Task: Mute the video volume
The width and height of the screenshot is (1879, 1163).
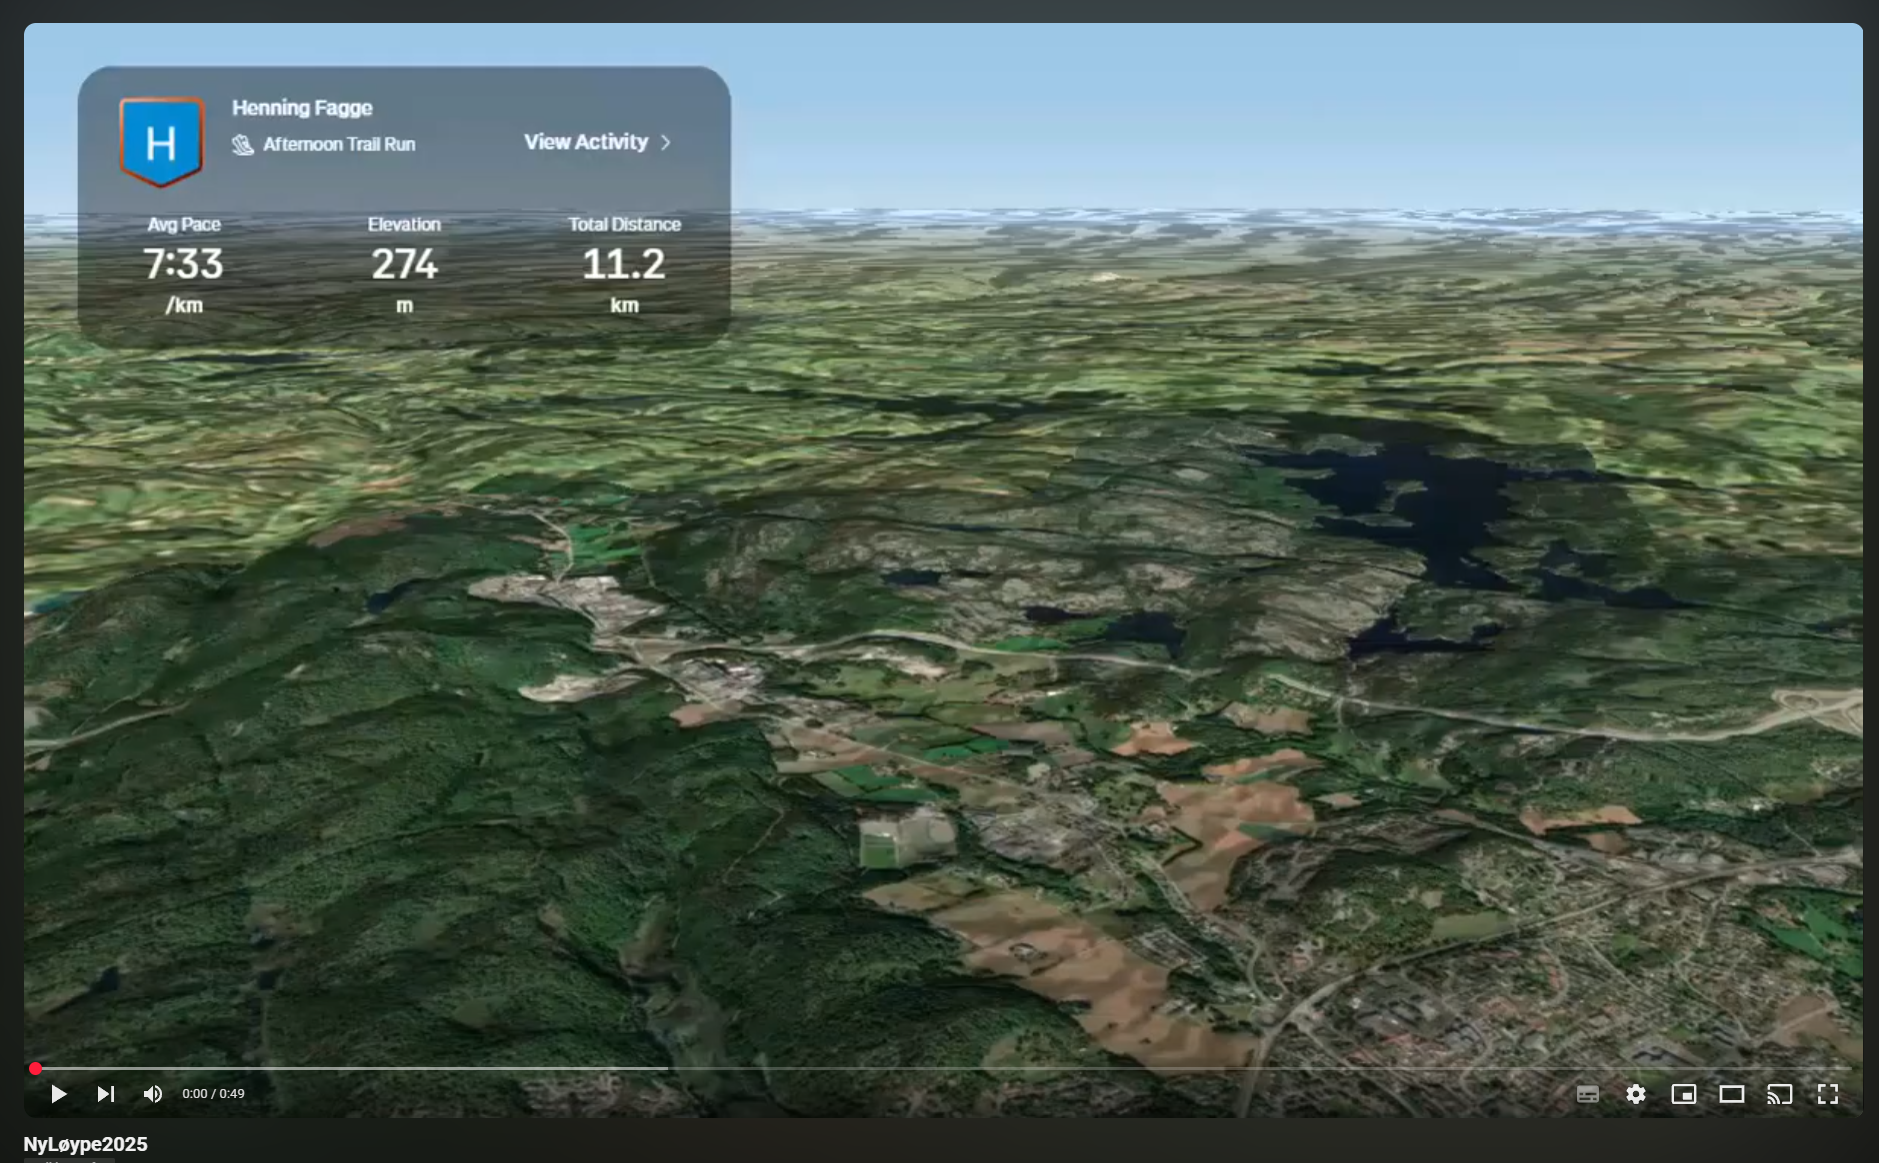Action: [152, 1094]
